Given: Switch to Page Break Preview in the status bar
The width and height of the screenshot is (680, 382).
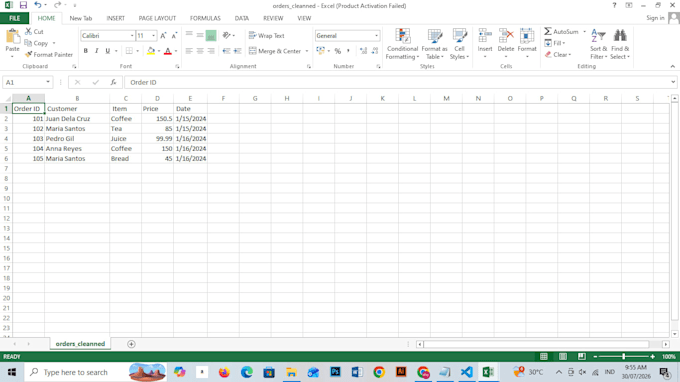Looking at the screenshot, I should coord(582,356).
